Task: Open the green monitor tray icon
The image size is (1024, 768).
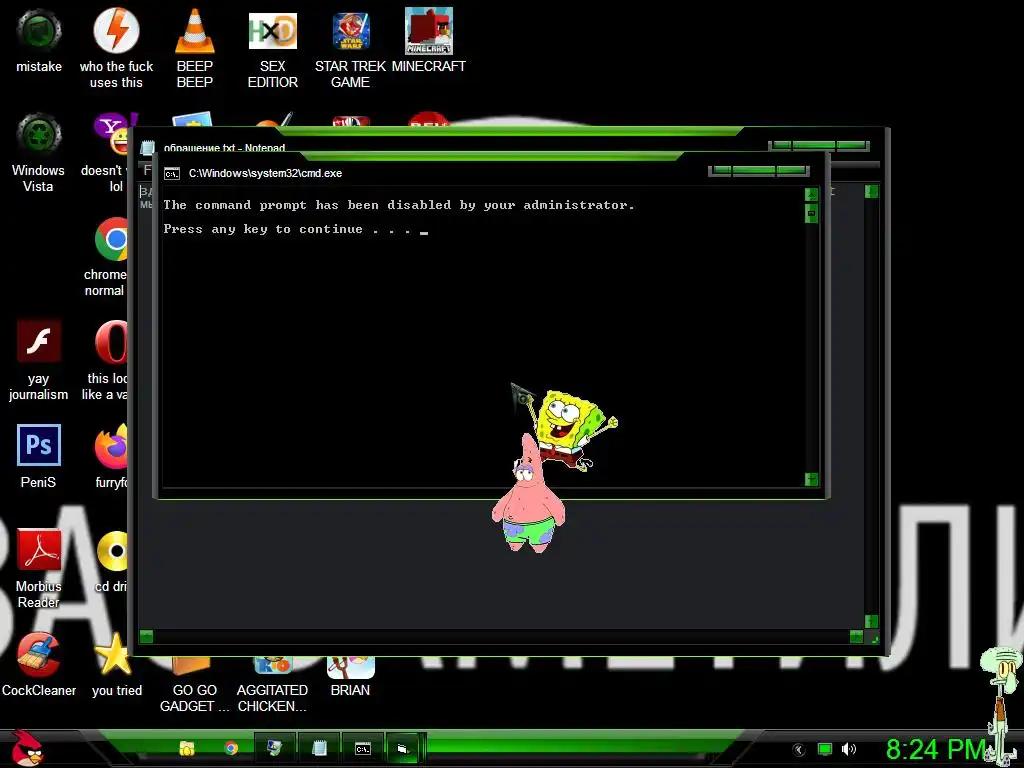Action: 825,750
